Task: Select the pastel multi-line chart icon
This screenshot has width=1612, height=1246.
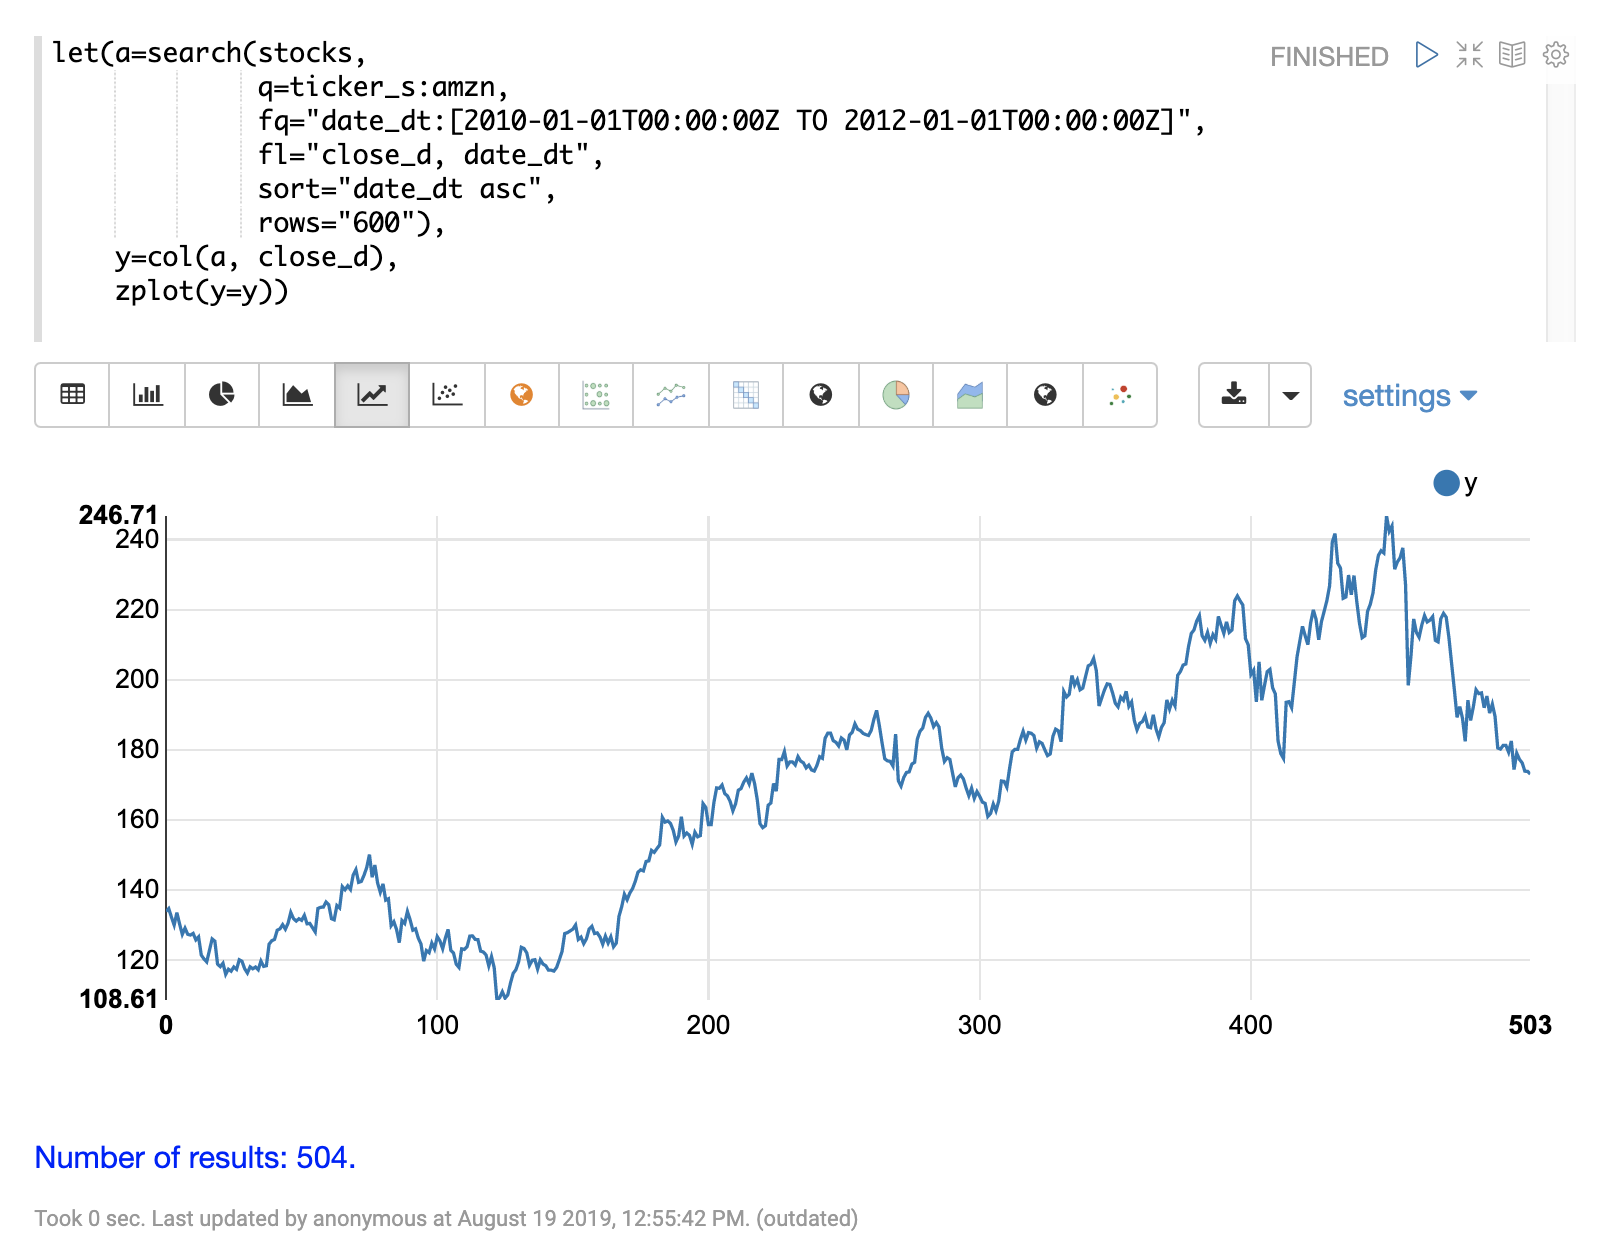Action: coord(671,395)
